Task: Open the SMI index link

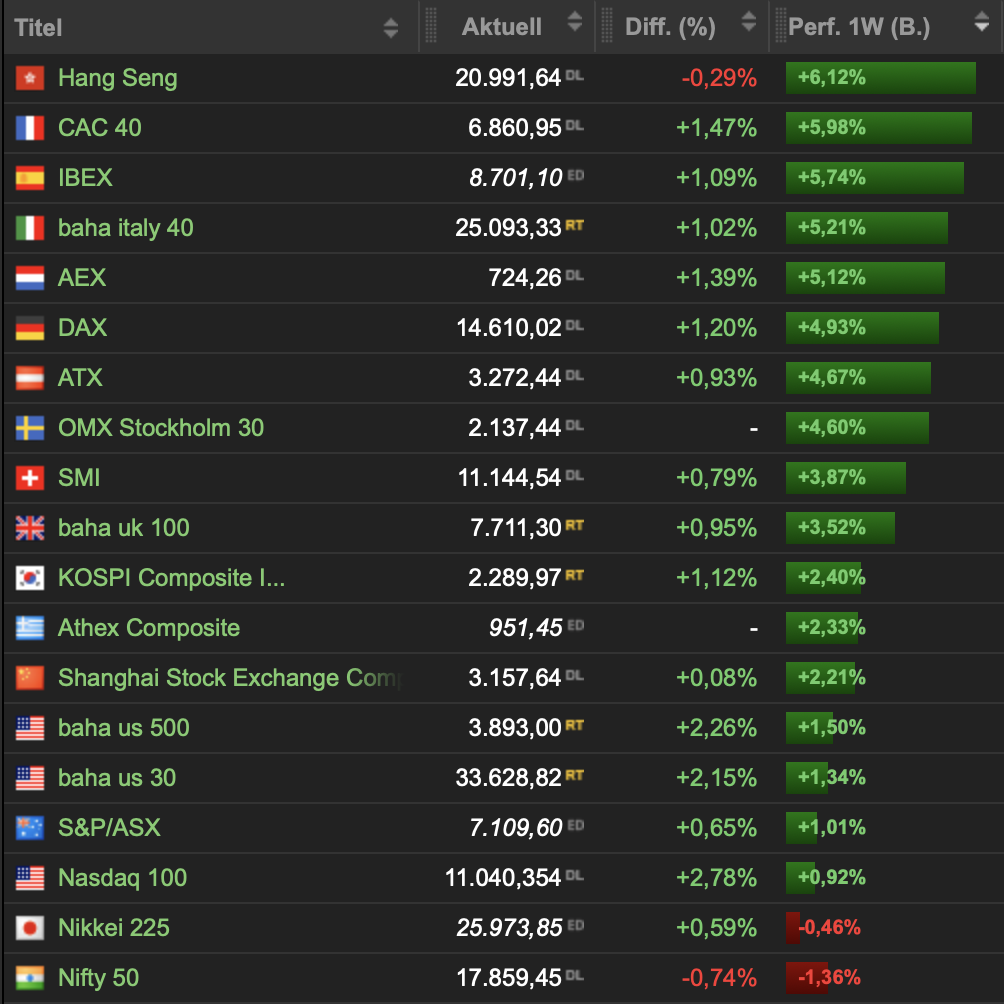Action: coord(79,478)
